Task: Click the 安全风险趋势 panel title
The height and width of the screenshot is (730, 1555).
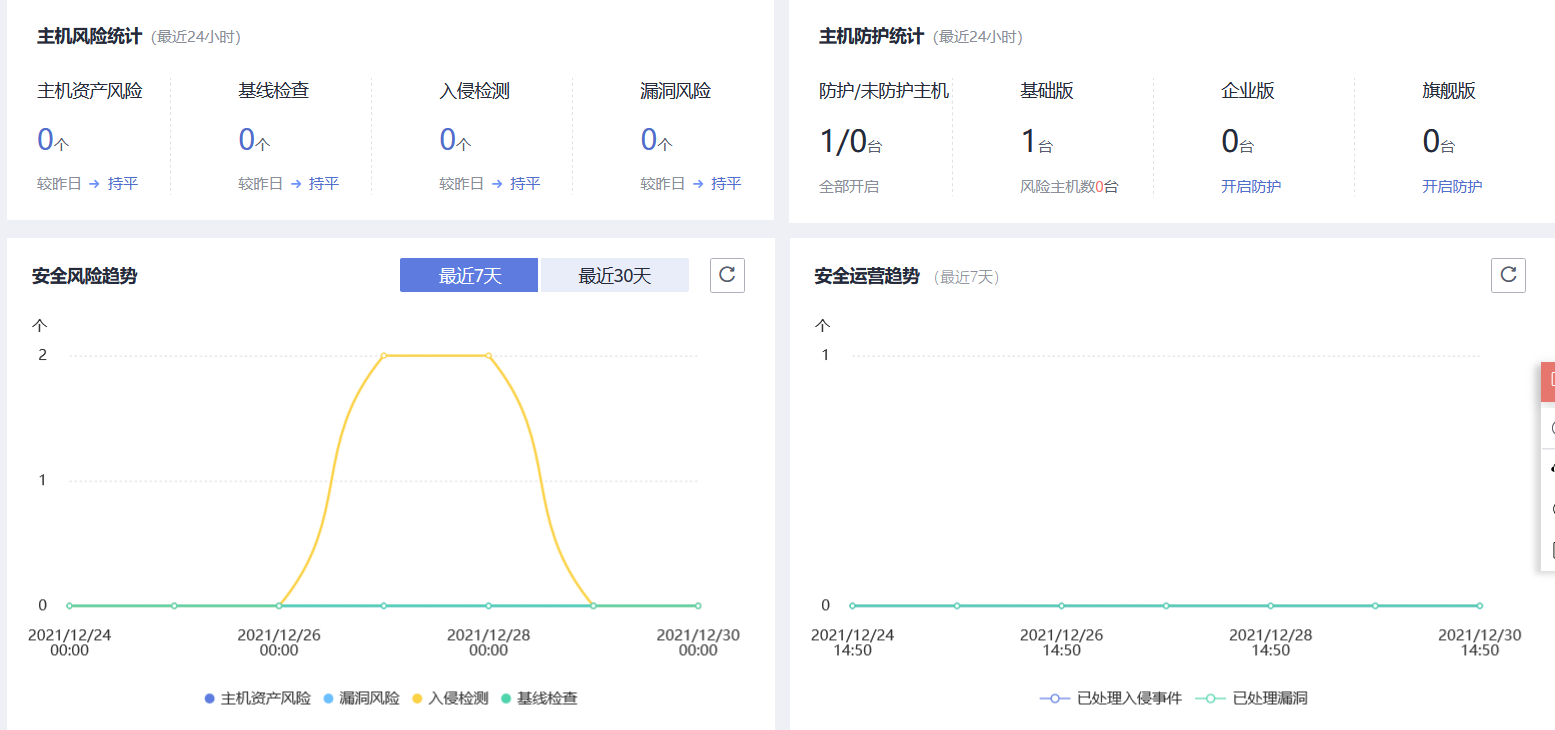Action: [x=84, y=276]
